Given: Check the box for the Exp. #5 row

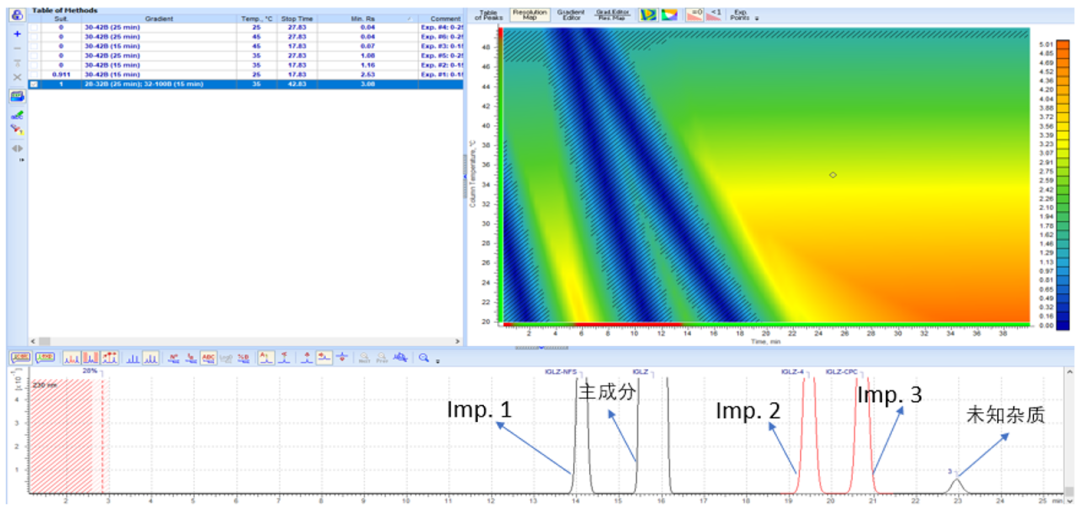Looking at the screenshot, I should (x=33, y=56).
